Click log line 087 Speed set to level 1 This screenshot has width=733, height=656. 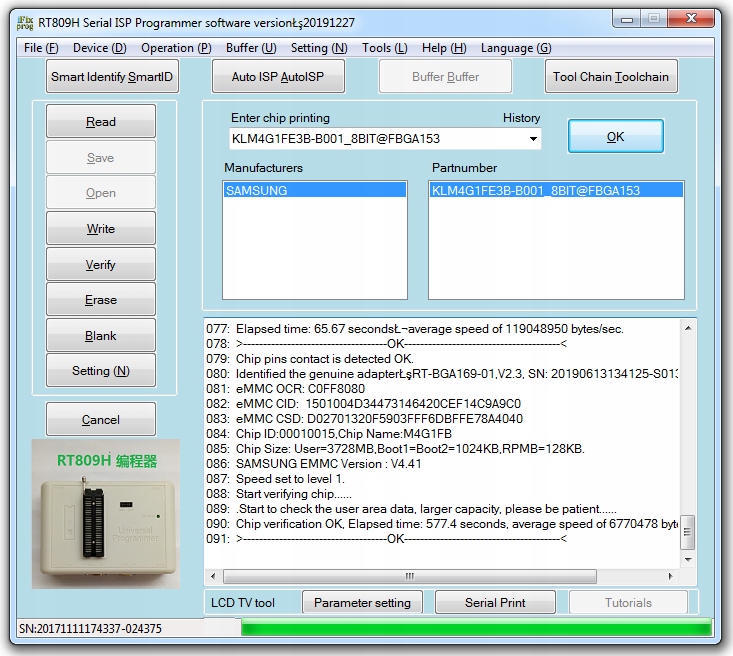pos(275,479)
